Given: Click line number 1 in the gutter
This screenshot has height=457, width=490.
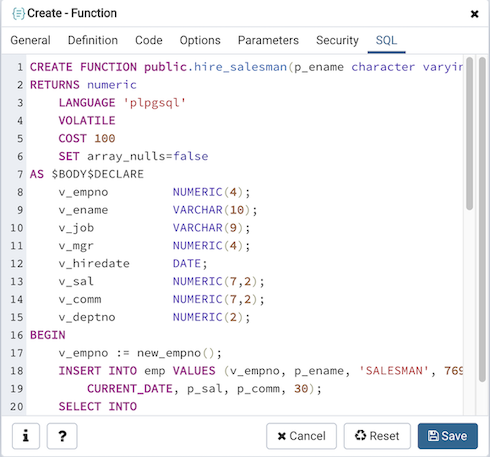Looking at the screenshot, I should [x=20, y=67].
